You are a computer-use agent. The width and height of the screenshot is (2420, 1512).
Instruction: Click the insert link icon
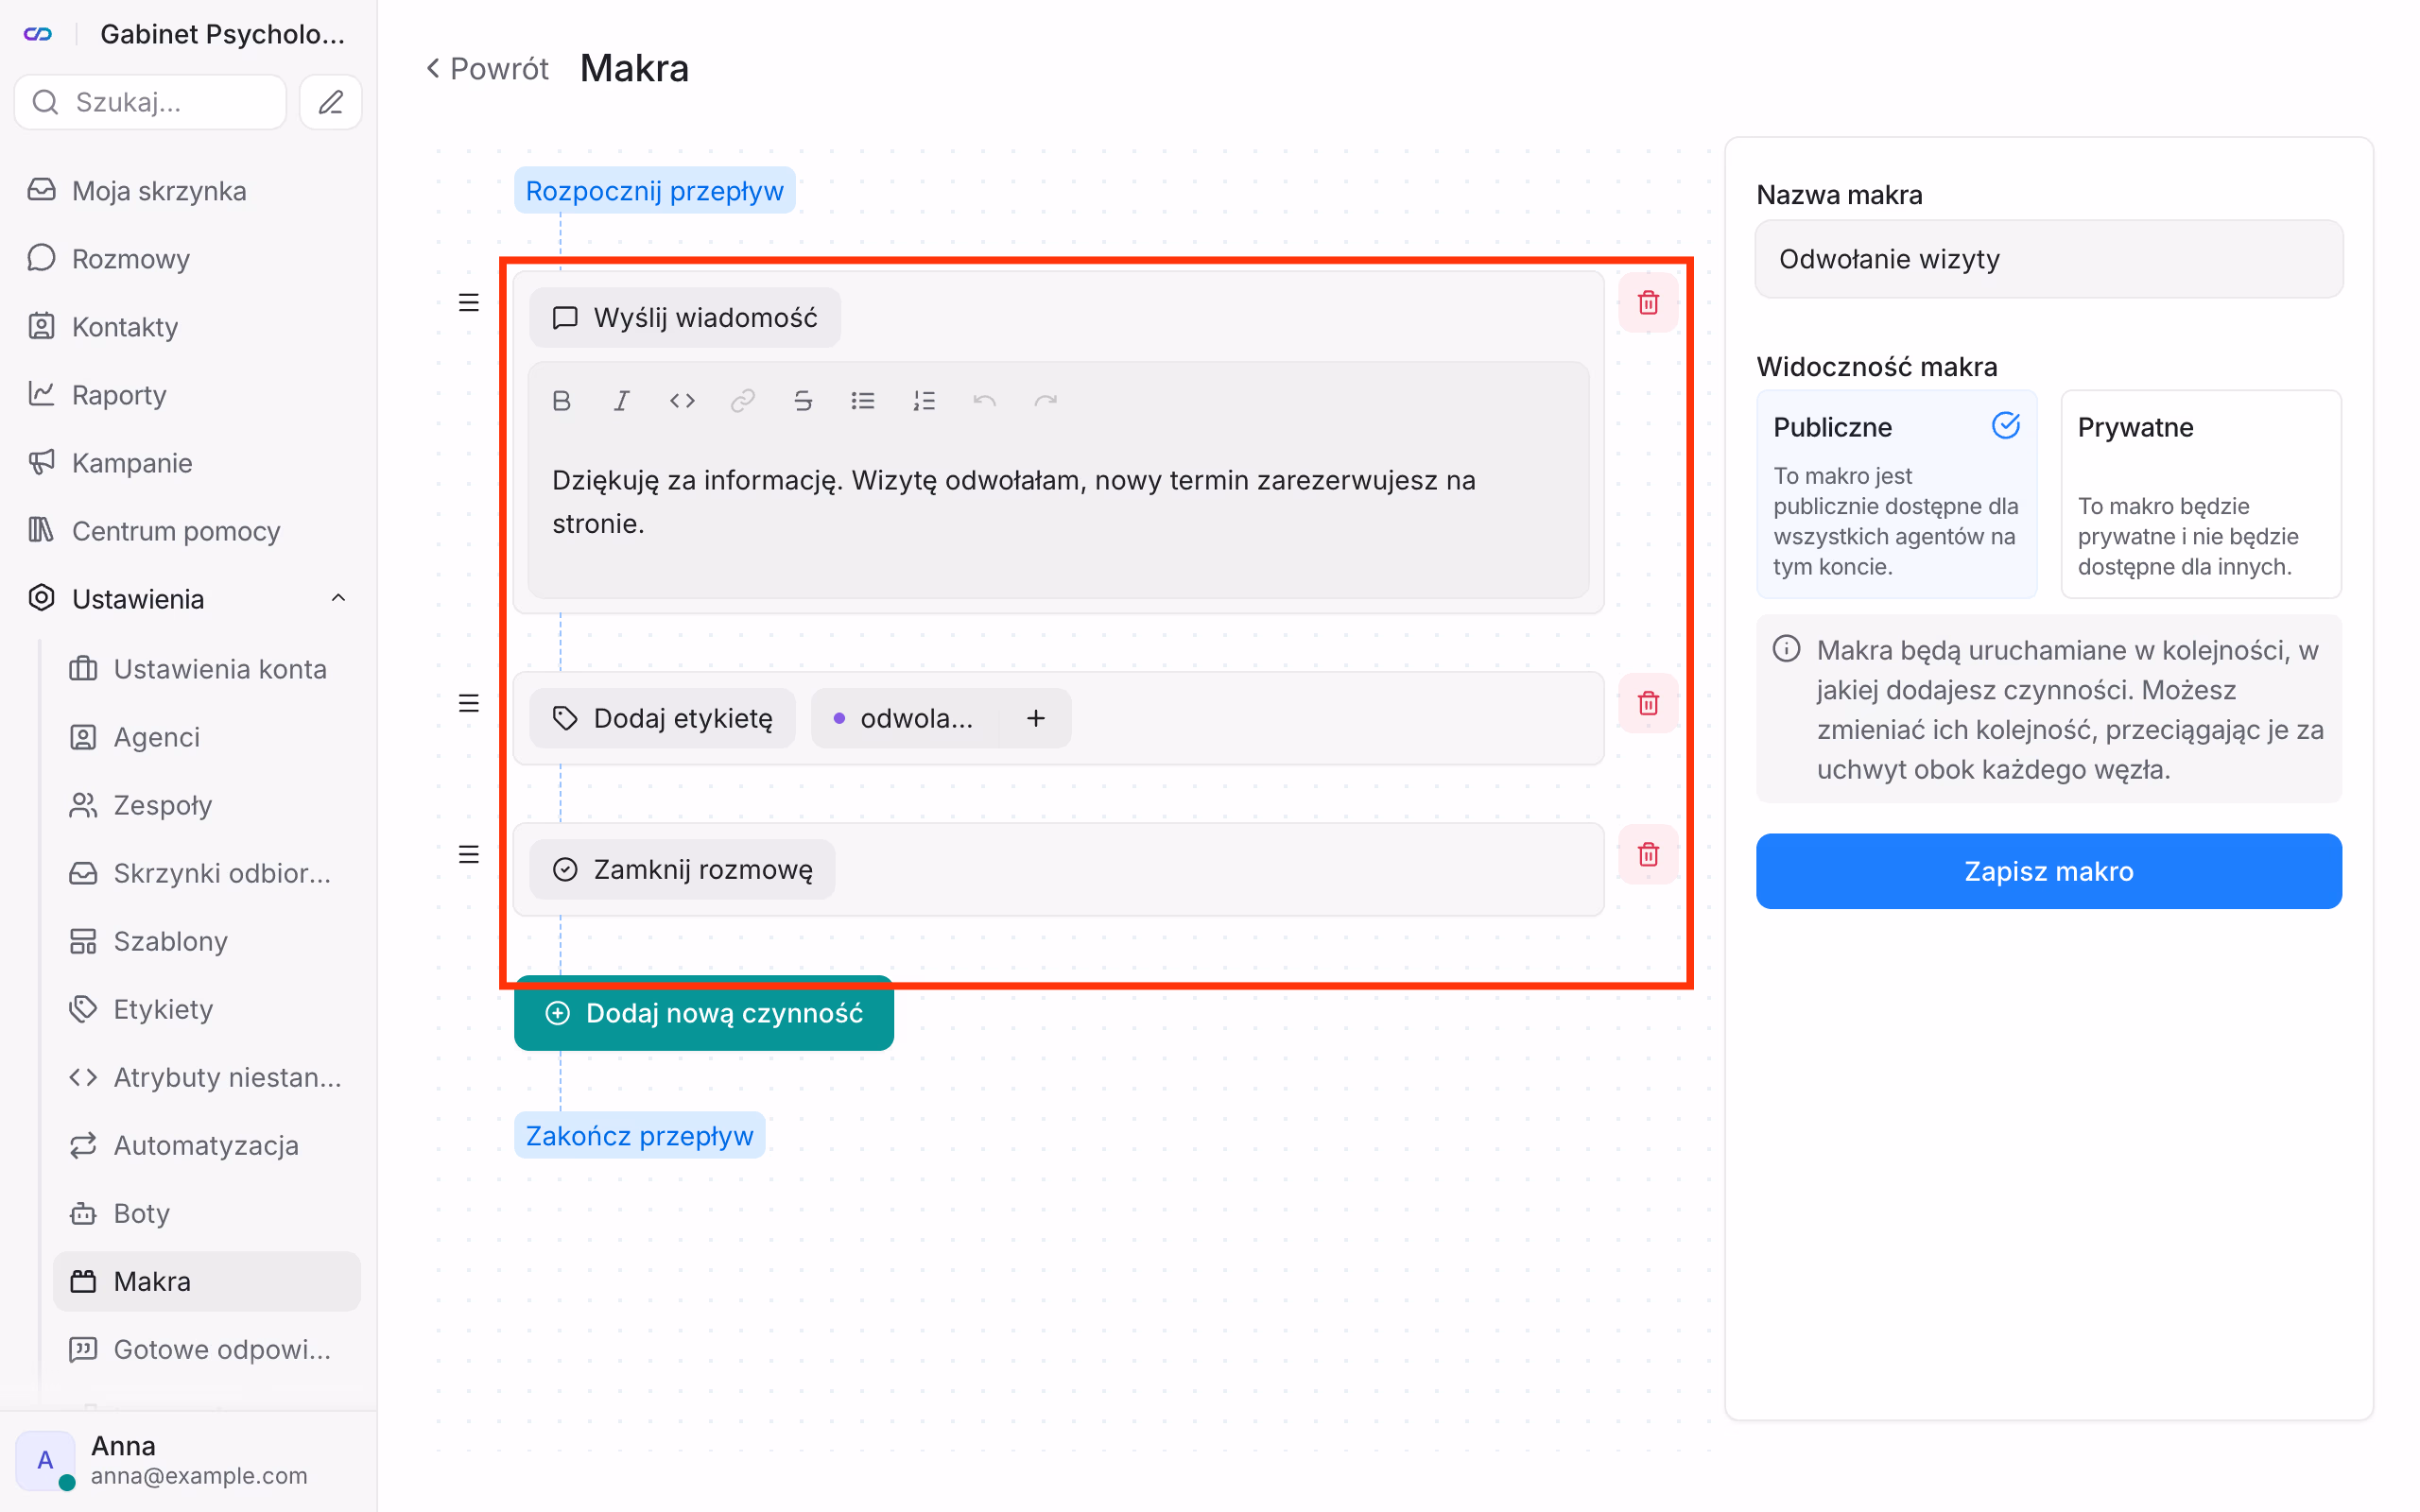click(742, 401)
